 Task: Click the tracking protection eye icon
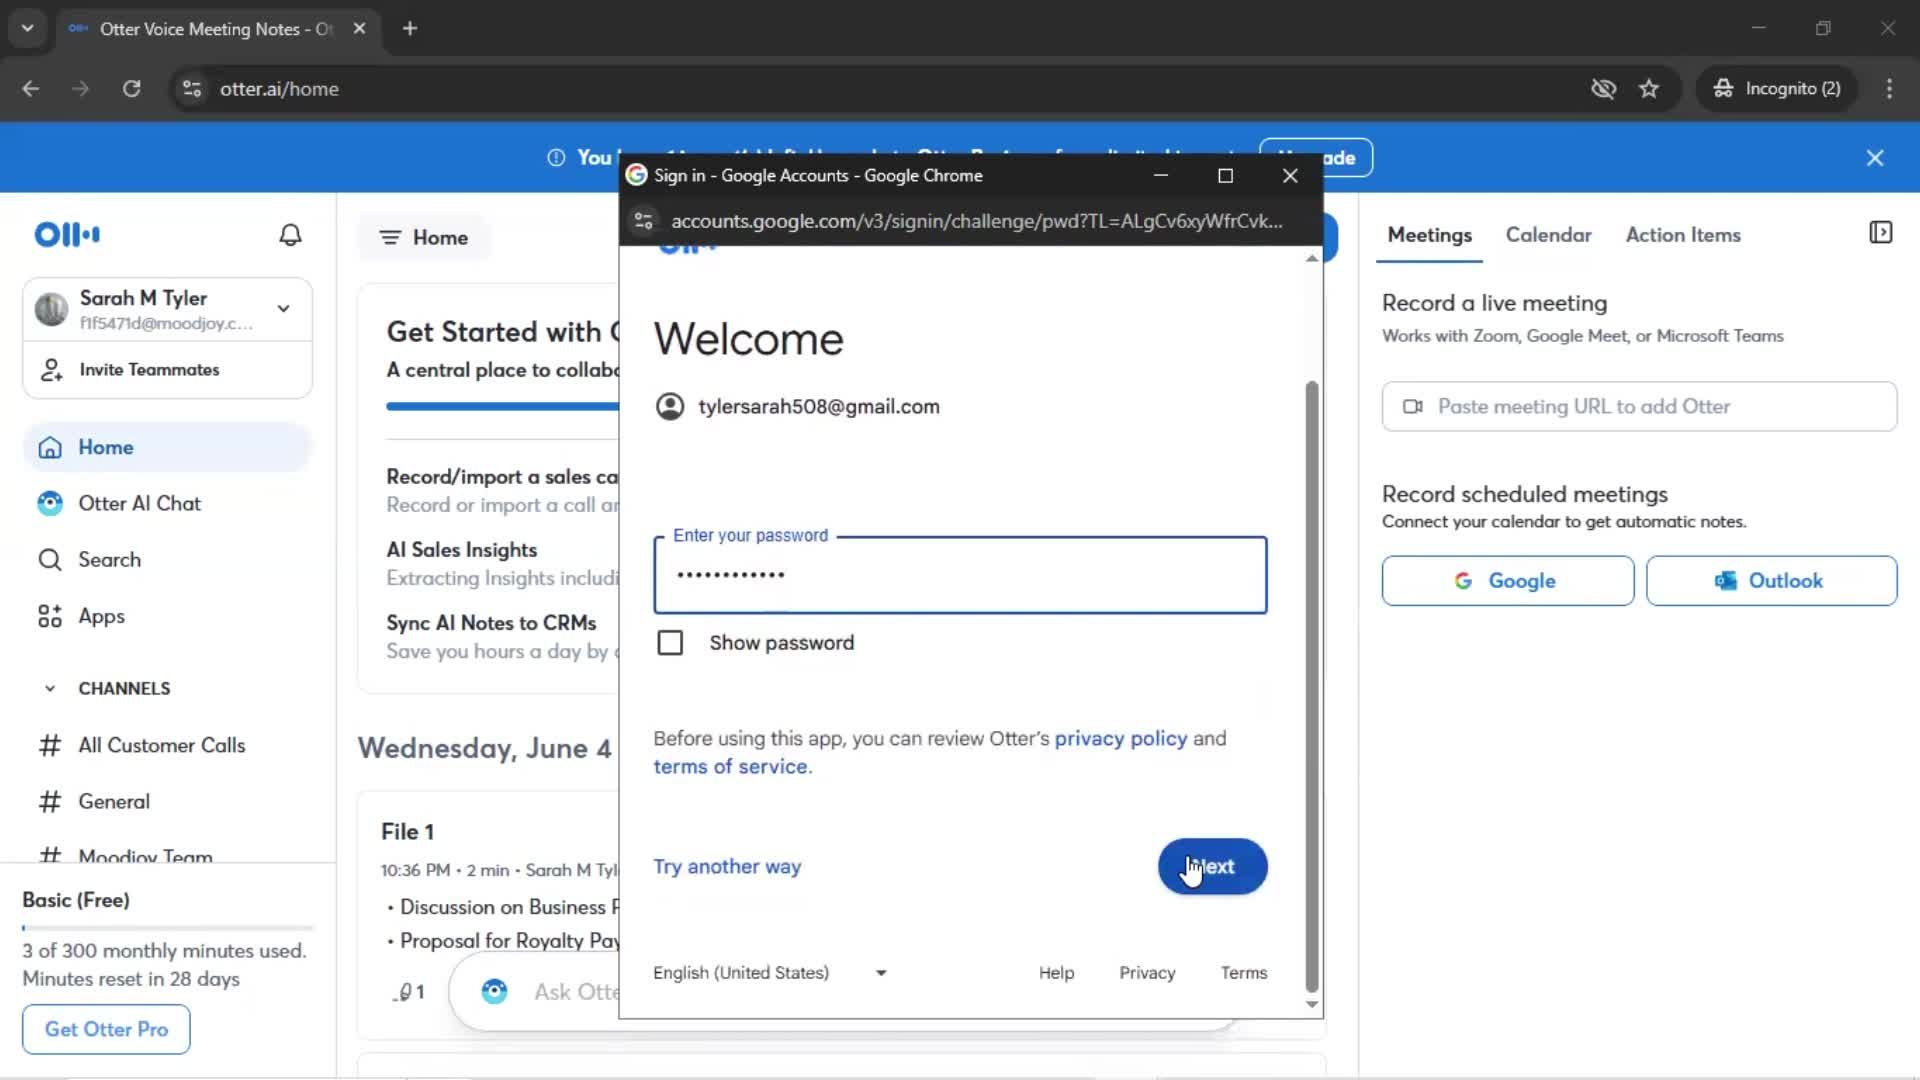[1603, 89]
